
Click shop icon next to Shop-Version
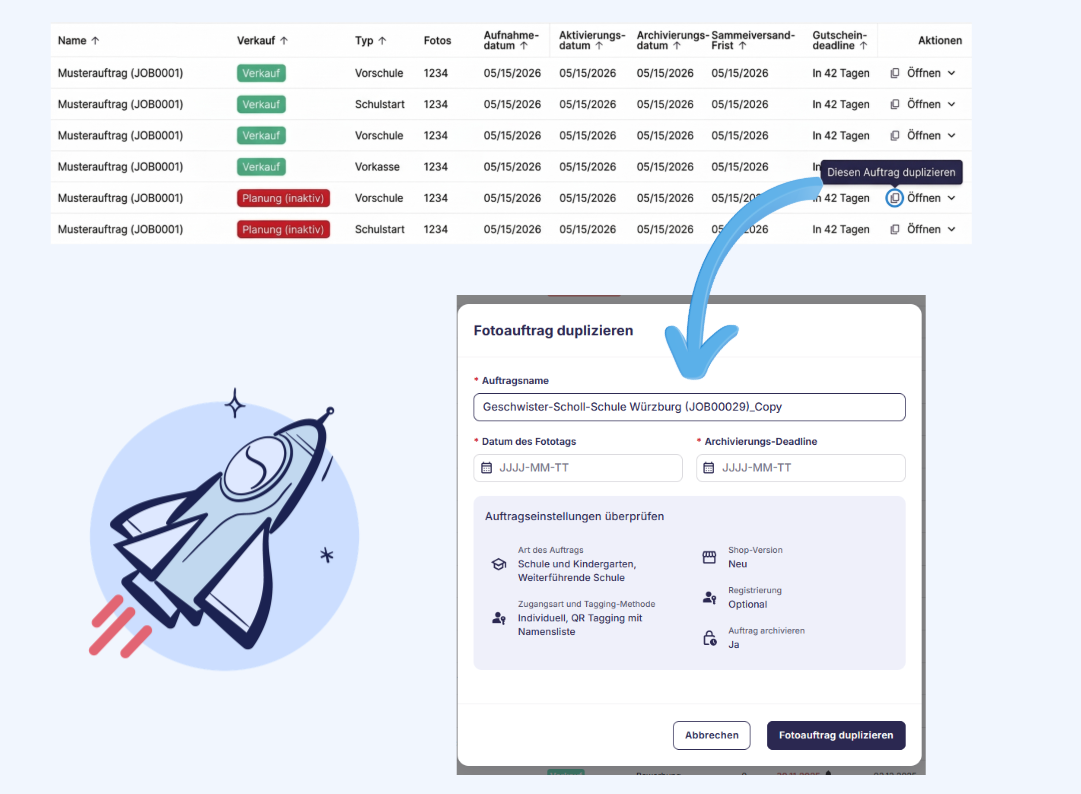click(x=709, y=558)
